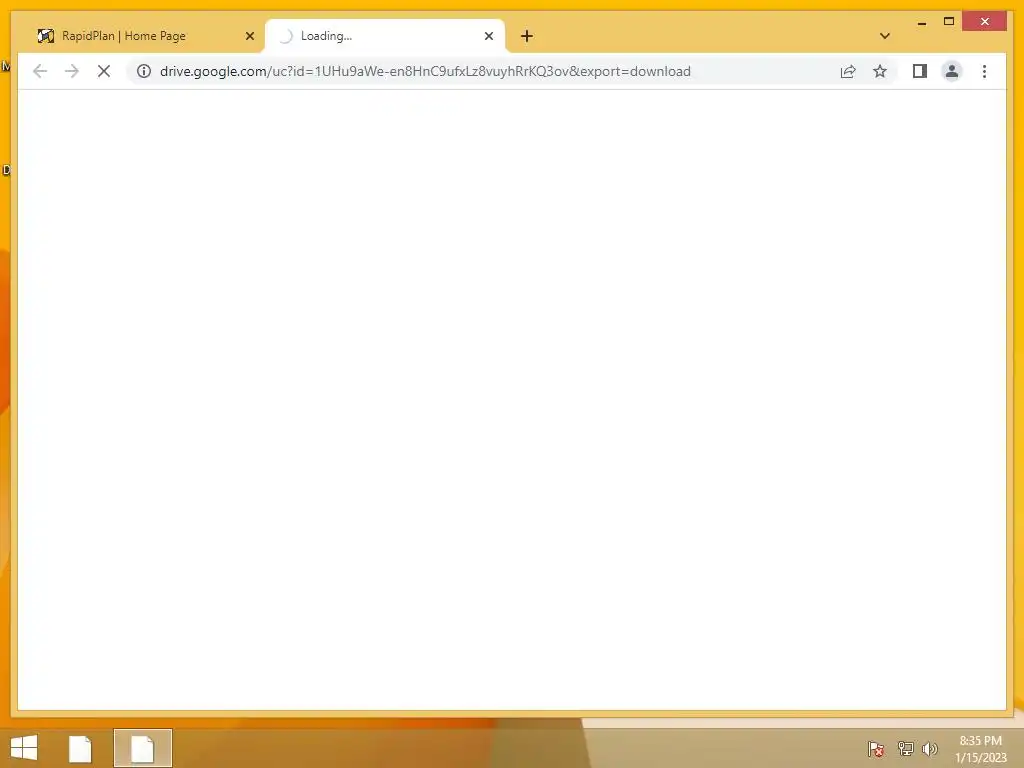Go forward to the next page

(72, 71)
